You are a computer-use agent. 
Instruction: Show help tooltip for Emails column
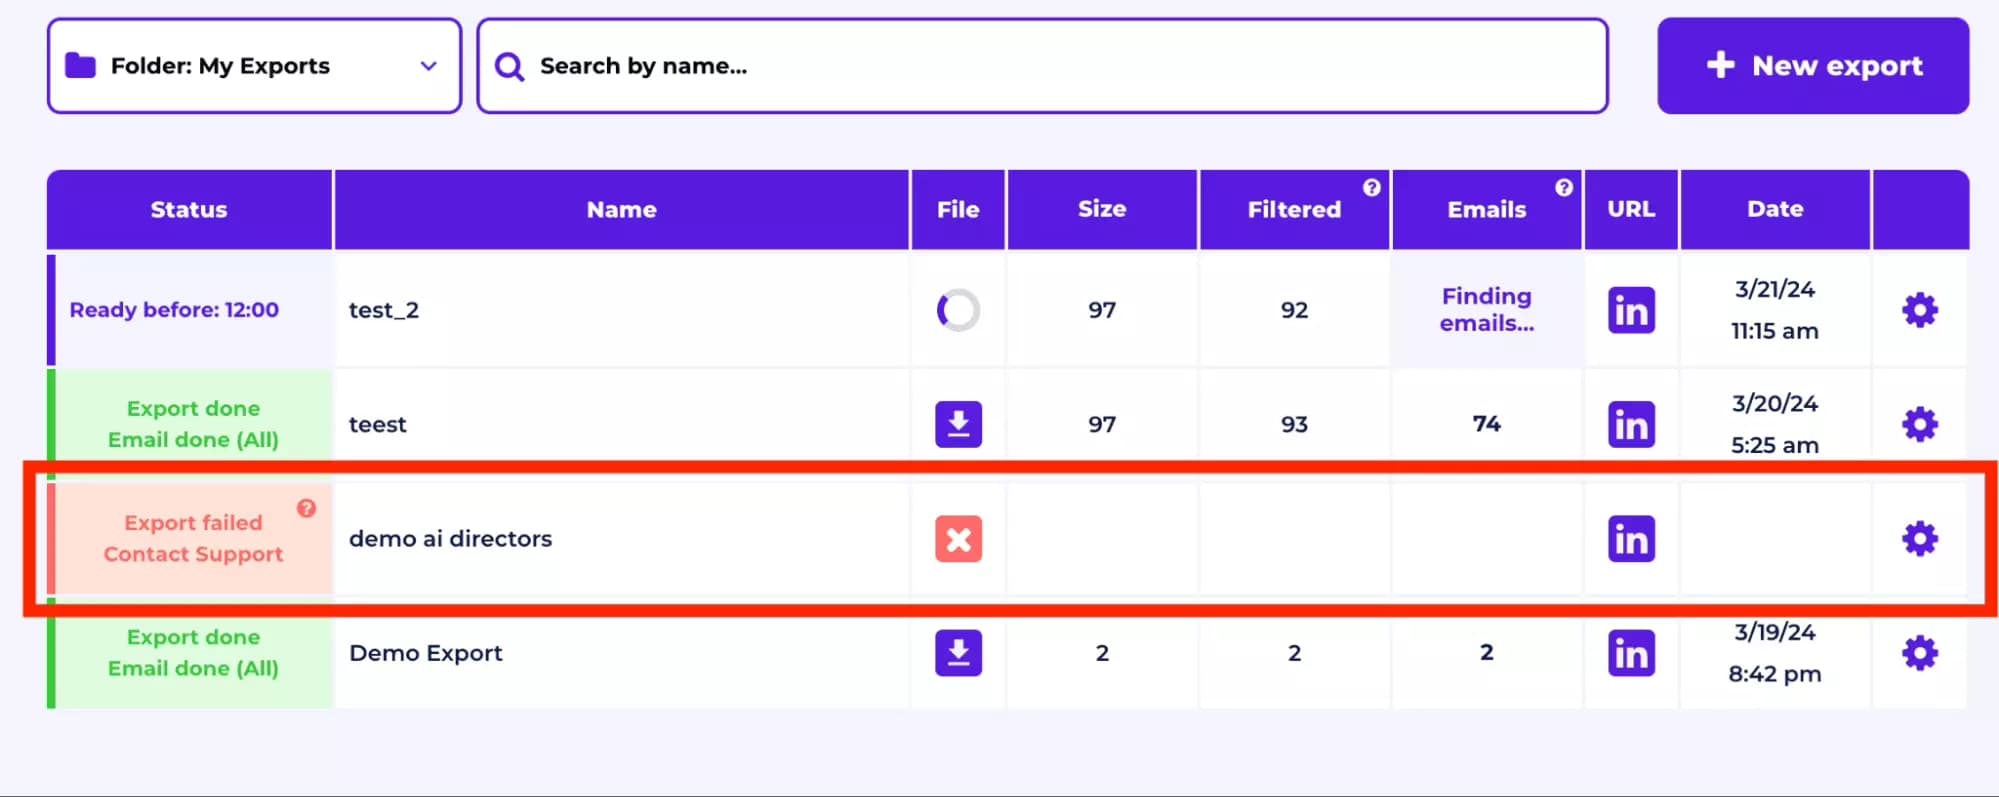(x=1563, y=187)
